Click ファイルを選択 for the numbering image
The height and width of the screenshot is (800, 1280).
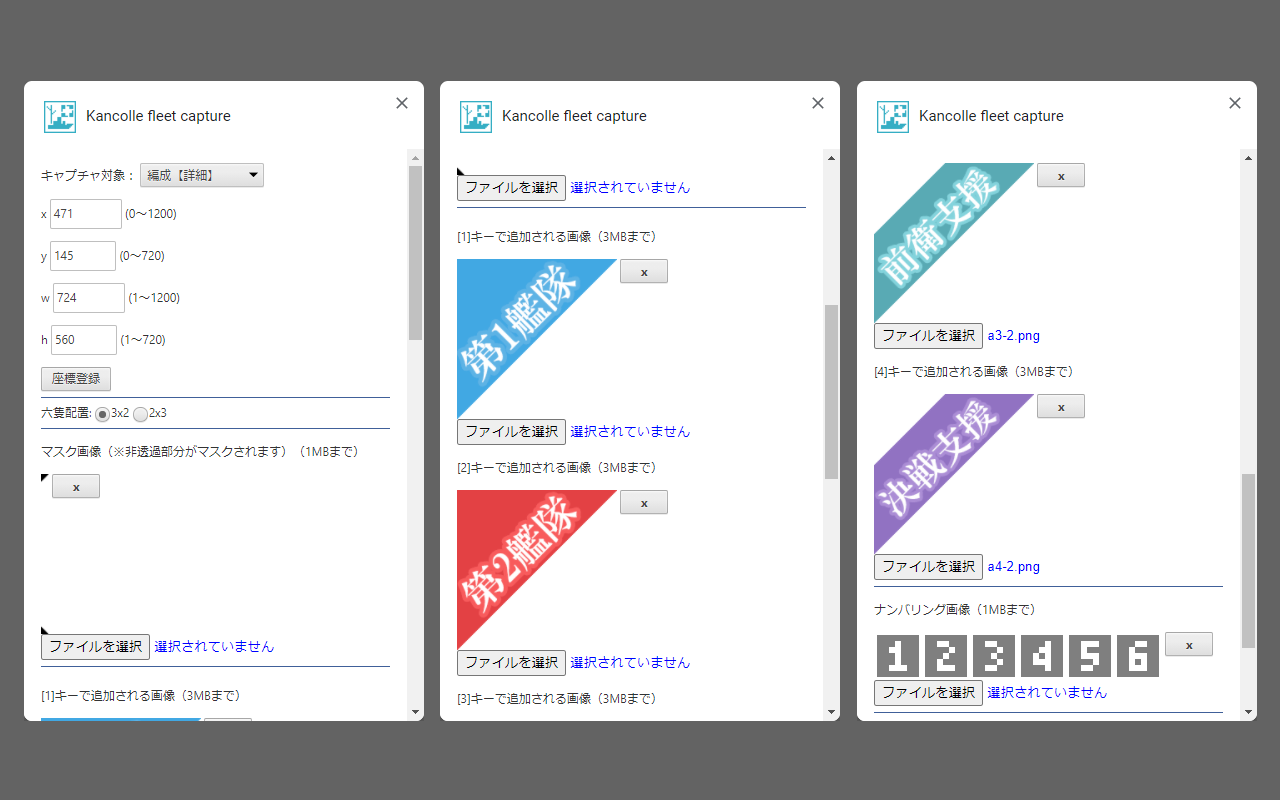pyautogui.click(x=928, y=692)
